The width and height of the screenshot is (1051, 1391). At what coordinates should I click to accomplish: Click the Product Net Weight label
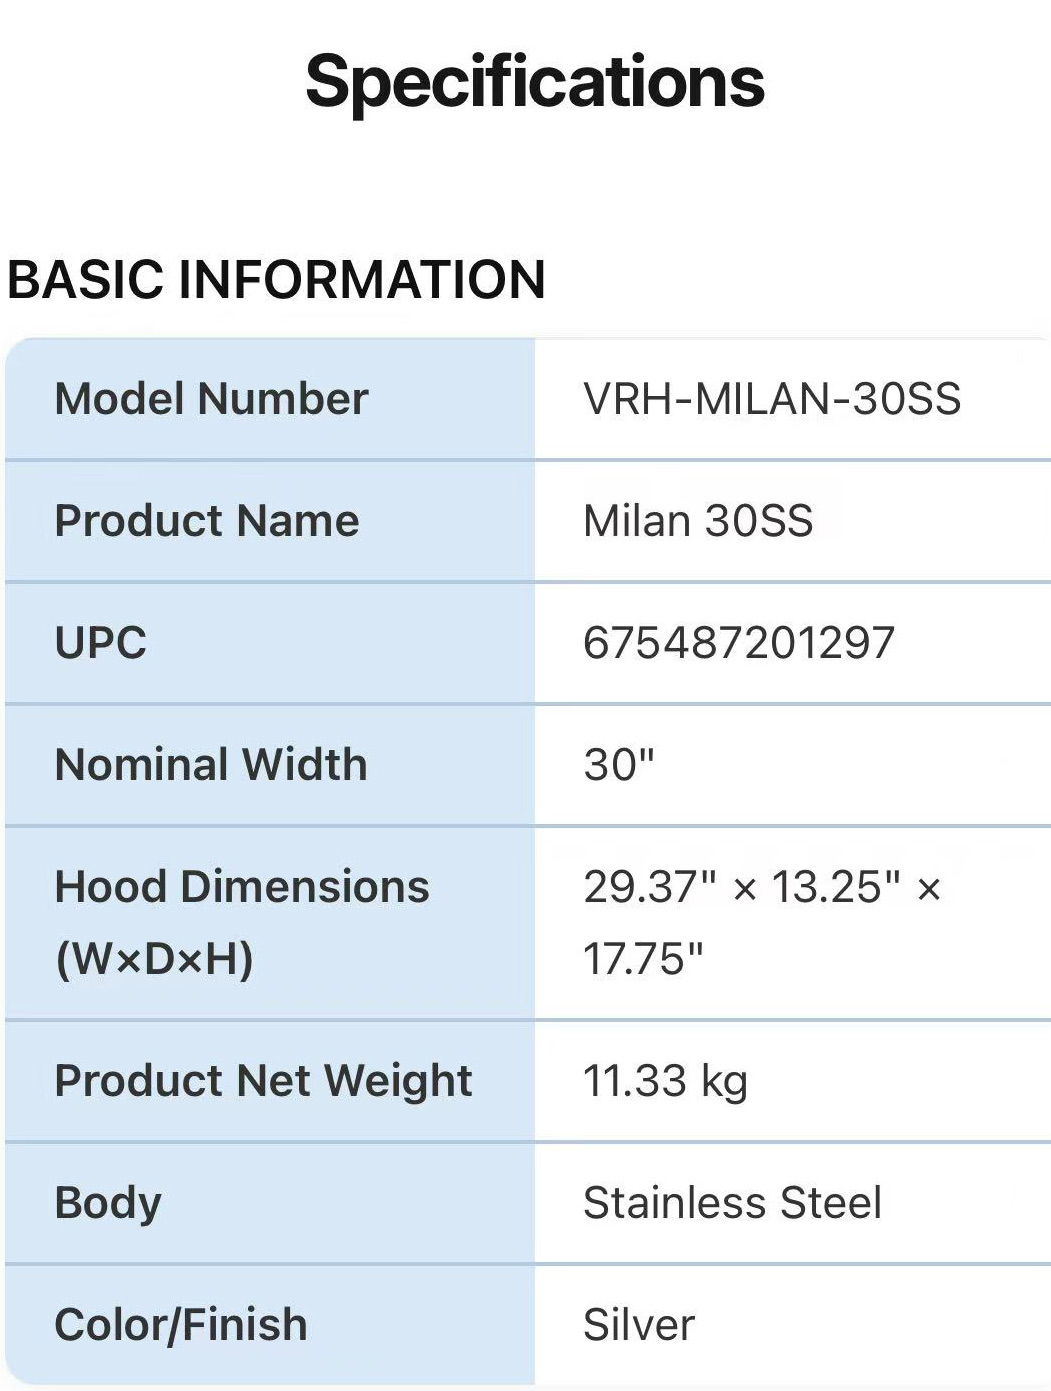pos(263,1081)
